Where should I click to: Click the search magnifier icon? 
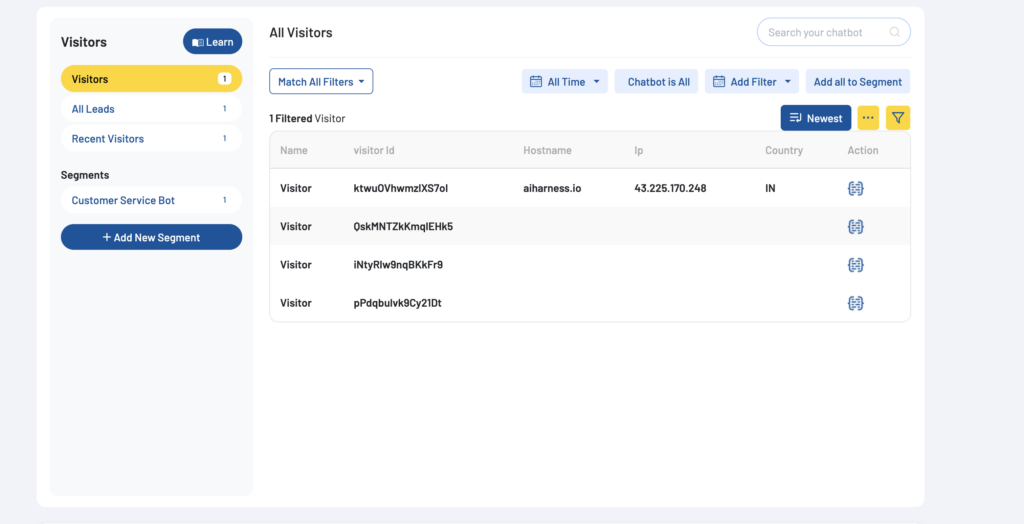[x=895, y=32]
